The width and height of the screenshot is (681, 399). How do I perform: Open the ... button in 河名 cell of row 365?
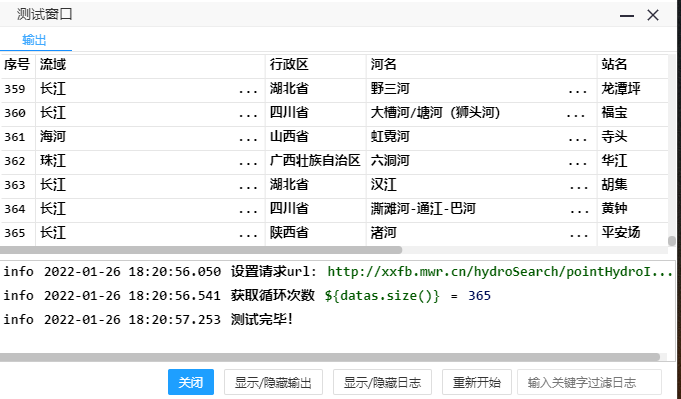pyautogui.click(x=579, y=235)
